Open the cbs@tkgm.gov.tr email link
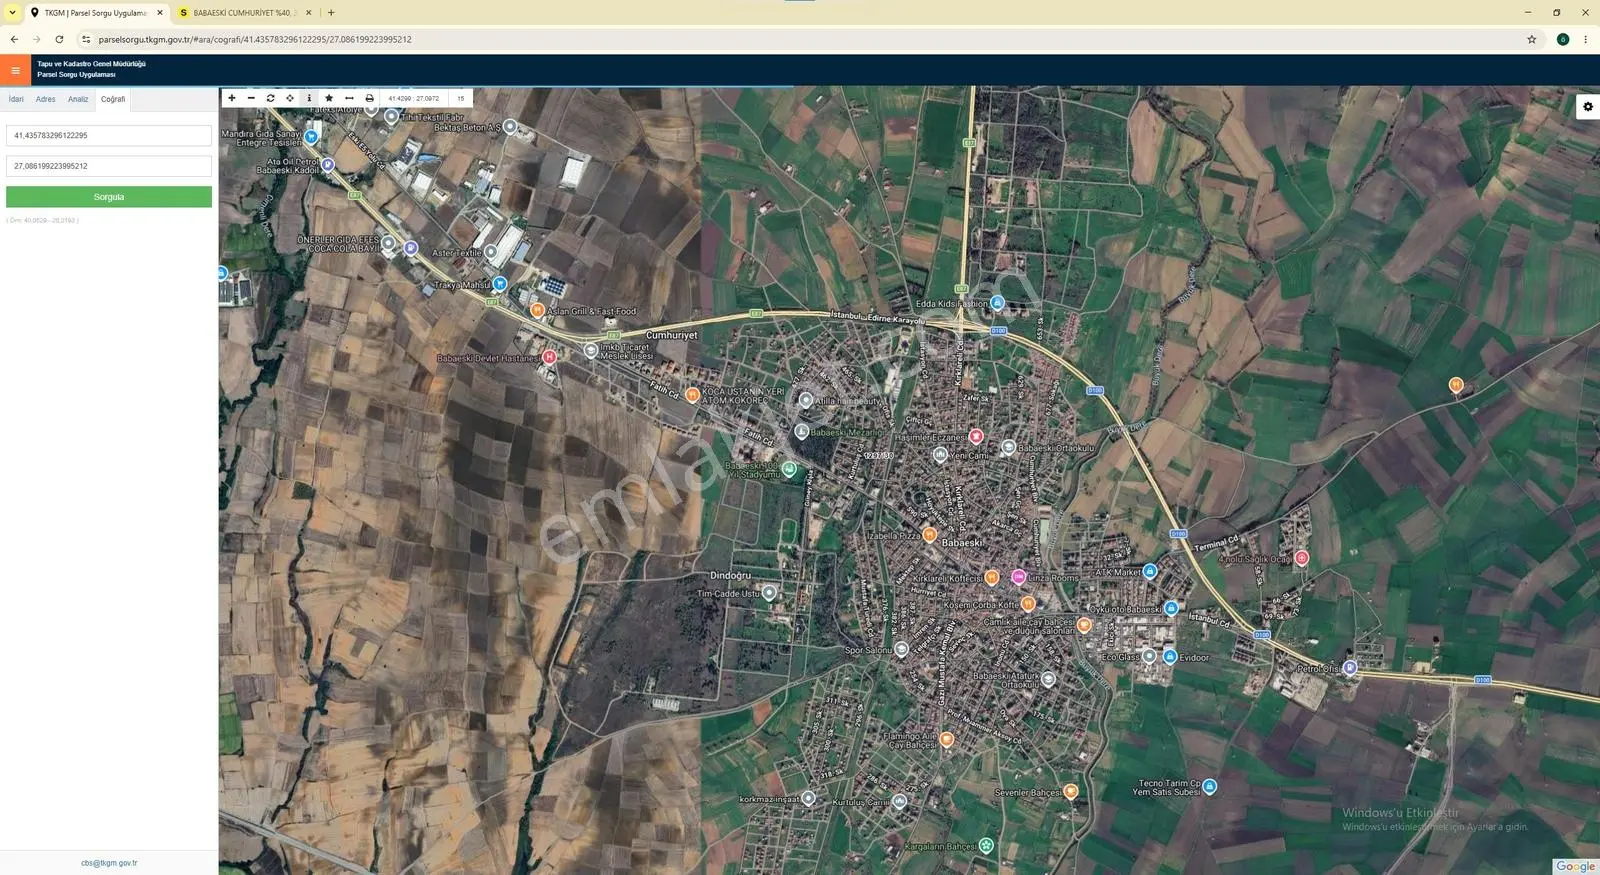 (x=109, y=863)
